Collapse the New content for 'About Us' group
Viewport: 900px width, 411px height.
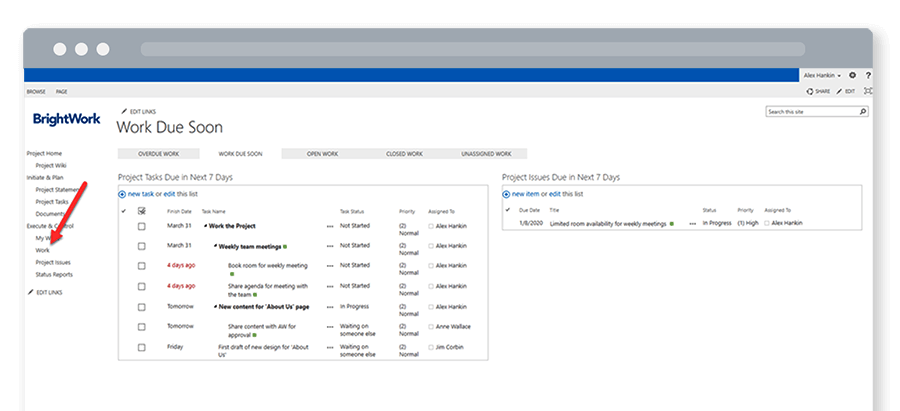point(214,306)
